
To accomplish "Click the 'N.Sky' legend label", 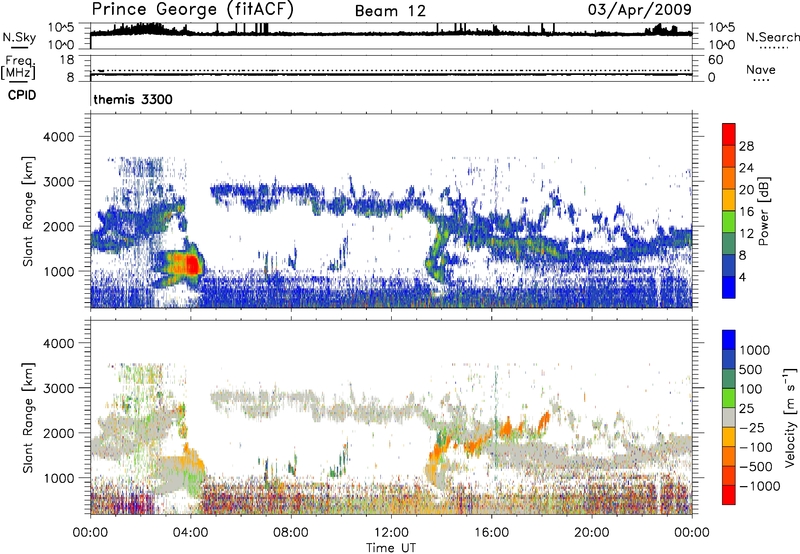I will pos(19,37).
